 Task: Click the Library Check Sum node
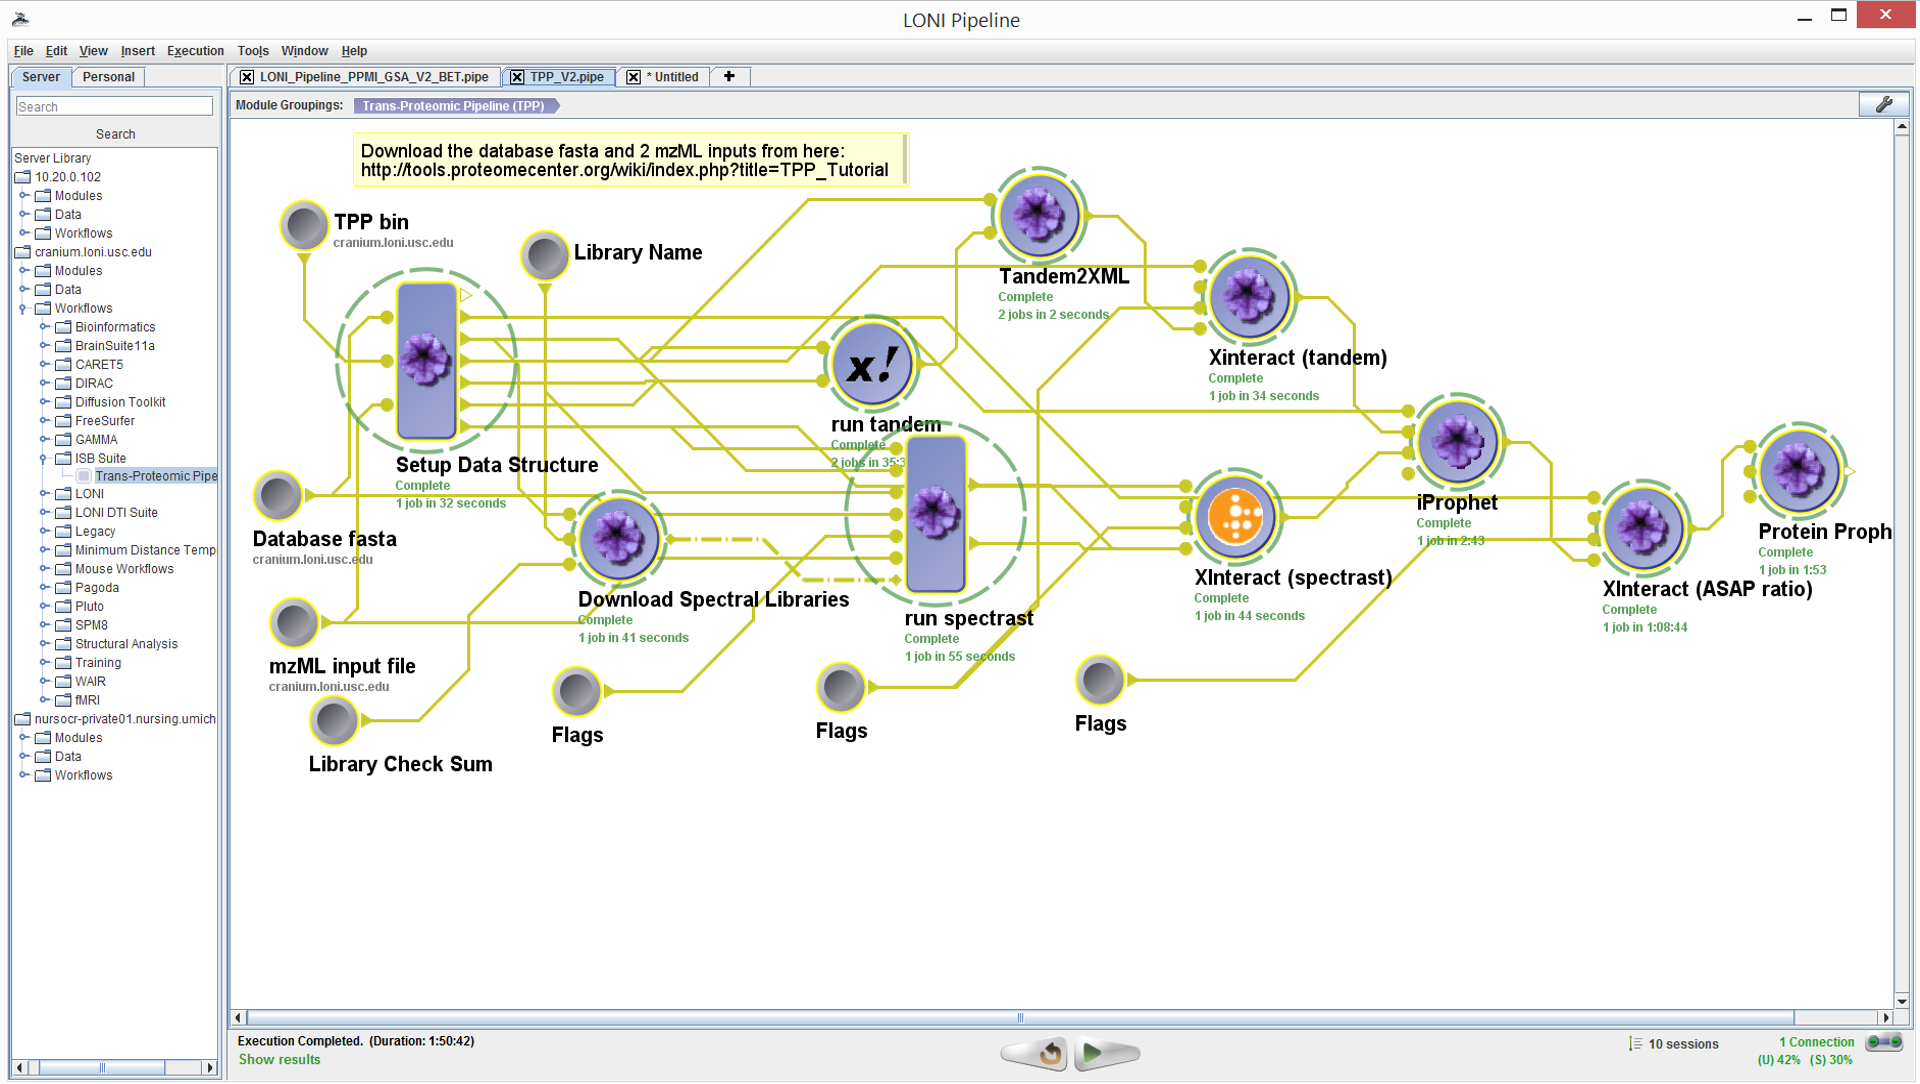coord(334,720)
